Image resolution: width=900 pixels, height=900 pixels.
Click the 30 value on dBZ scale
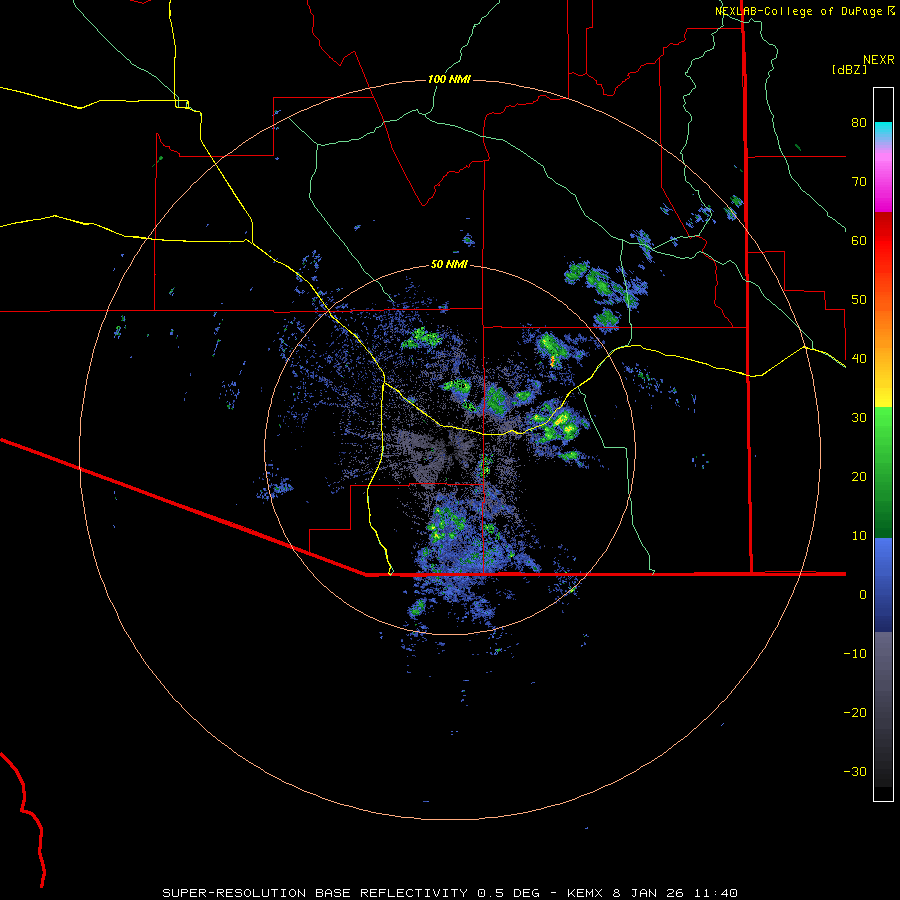coord(859,418)
